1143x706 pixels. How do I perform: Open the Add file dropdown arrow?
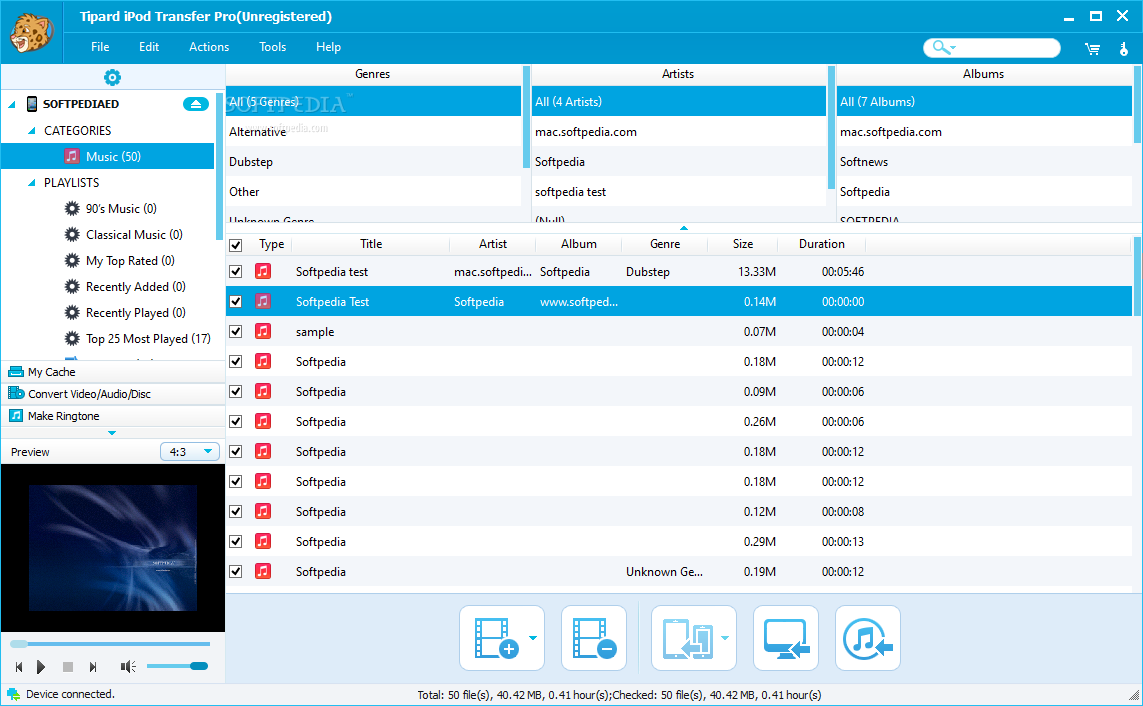[x=534, y=638]
